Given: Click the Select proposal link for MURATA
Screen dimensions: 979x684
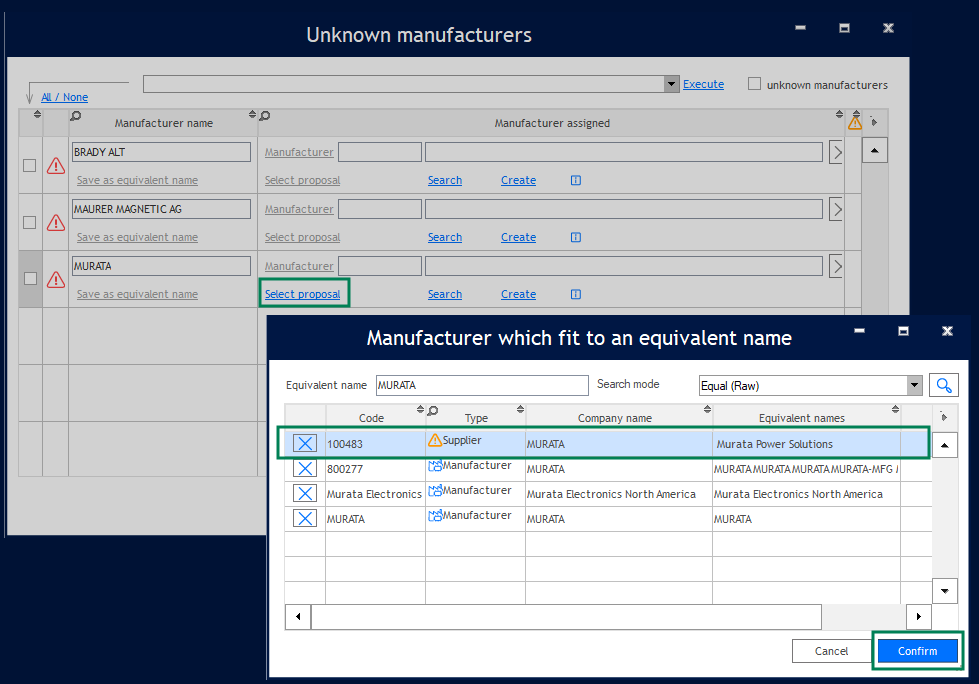Looking at the screenshot, I should [x=302, y=294].
